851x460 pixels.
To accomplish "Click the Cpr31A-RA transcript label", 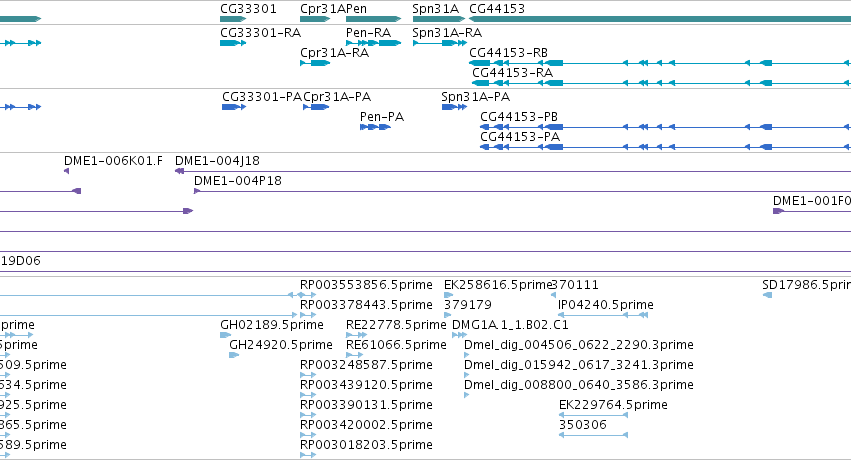I will (334, 53).
